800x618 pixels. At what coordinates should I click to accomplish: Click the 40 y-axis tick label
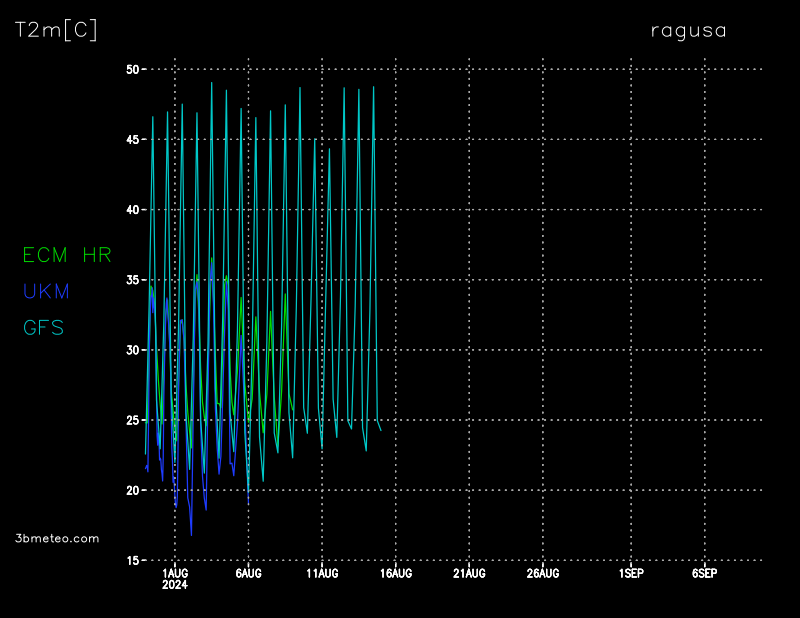[133, 210]
